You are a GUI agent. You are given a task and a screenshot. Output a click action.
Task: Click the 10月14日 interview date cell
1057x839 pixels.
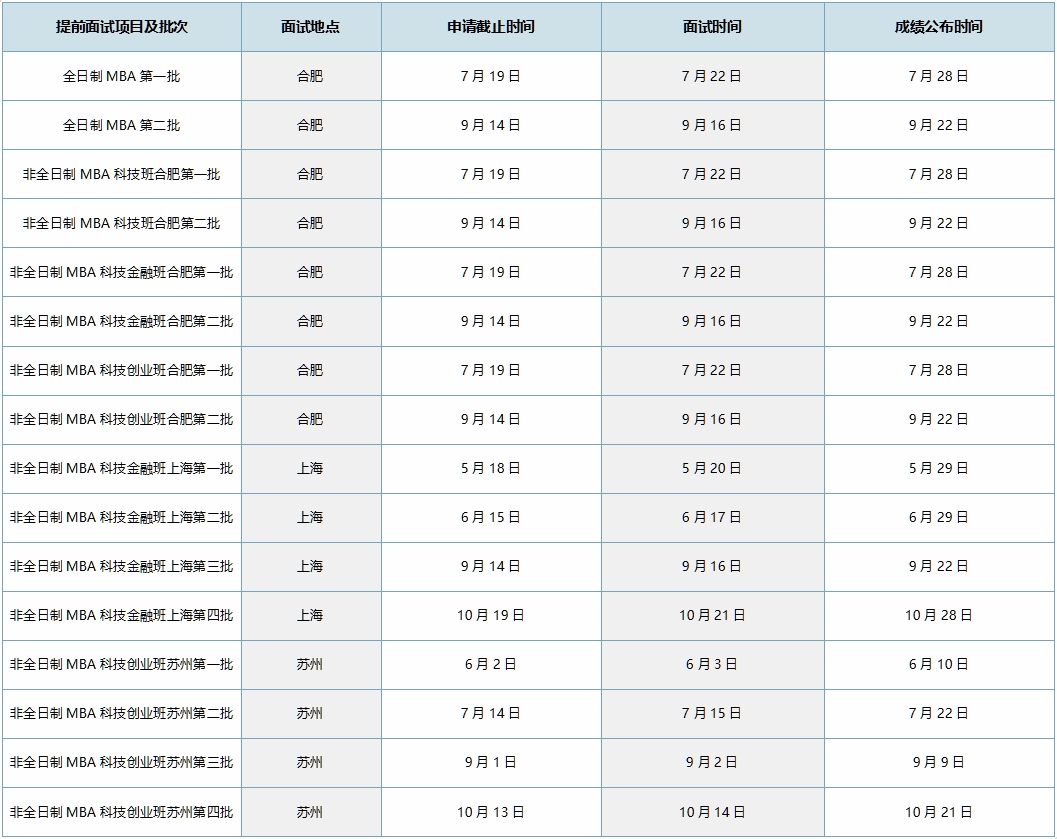pos(712,812)
